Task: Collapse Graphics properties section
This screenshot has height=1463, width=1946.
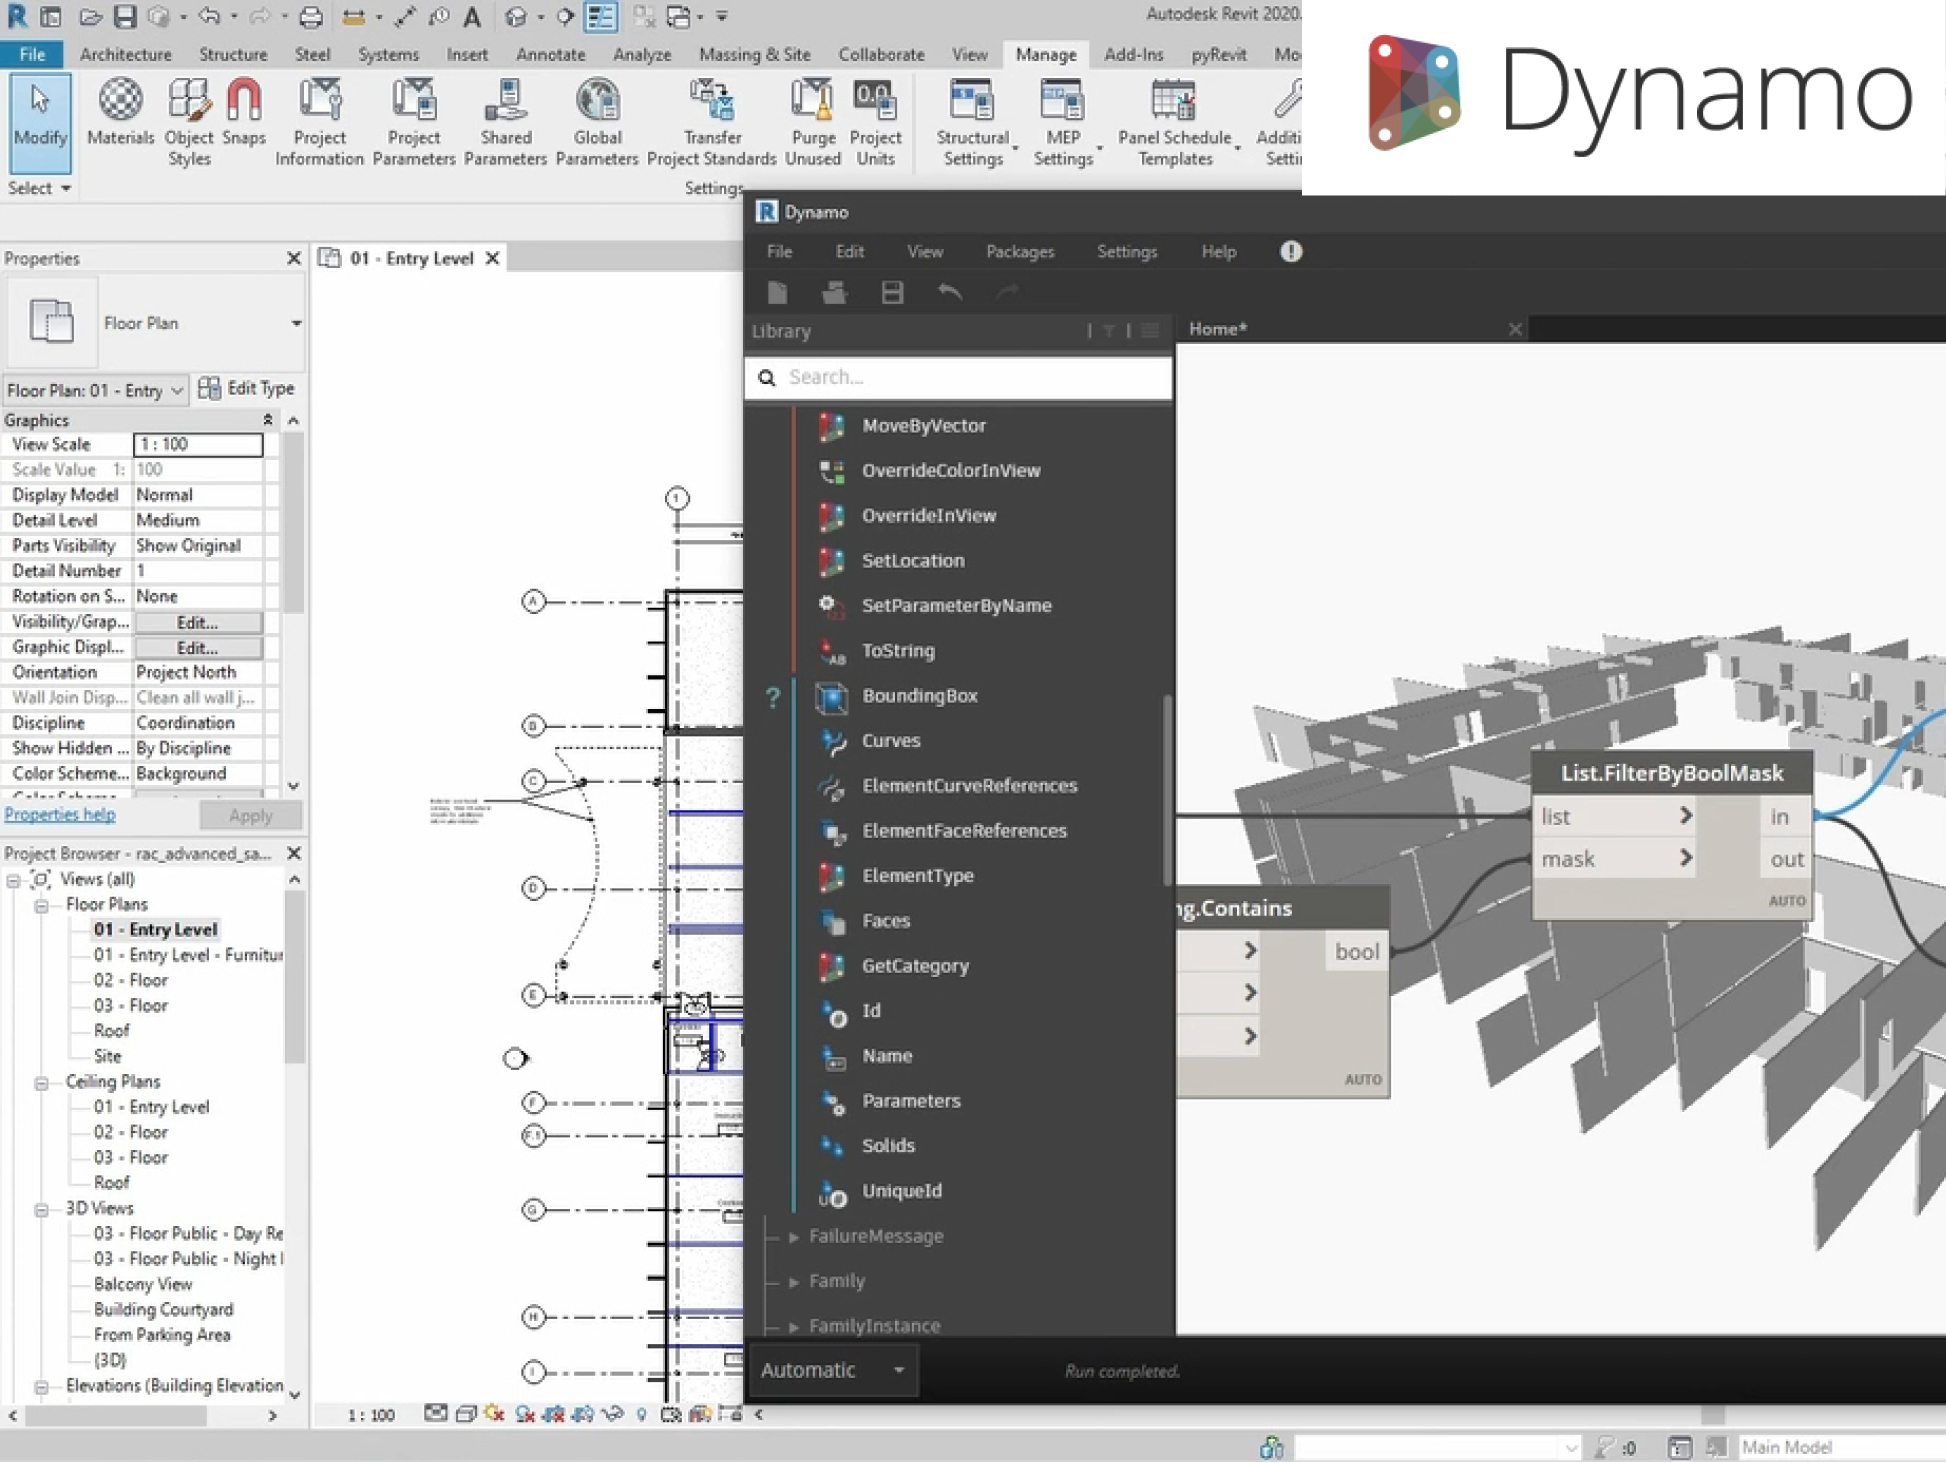Action: click(x=267, y=420)
